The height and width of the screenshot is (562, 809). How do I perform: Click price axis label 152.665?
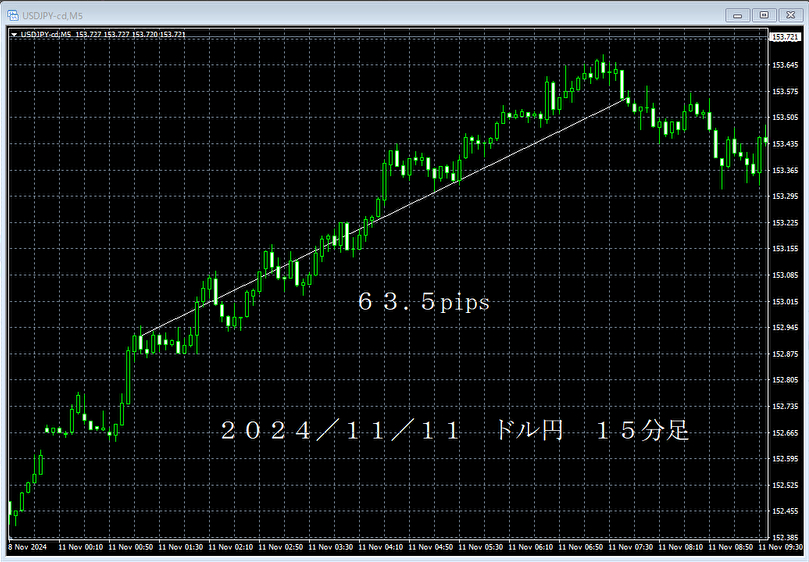click(x=785, y=432)
